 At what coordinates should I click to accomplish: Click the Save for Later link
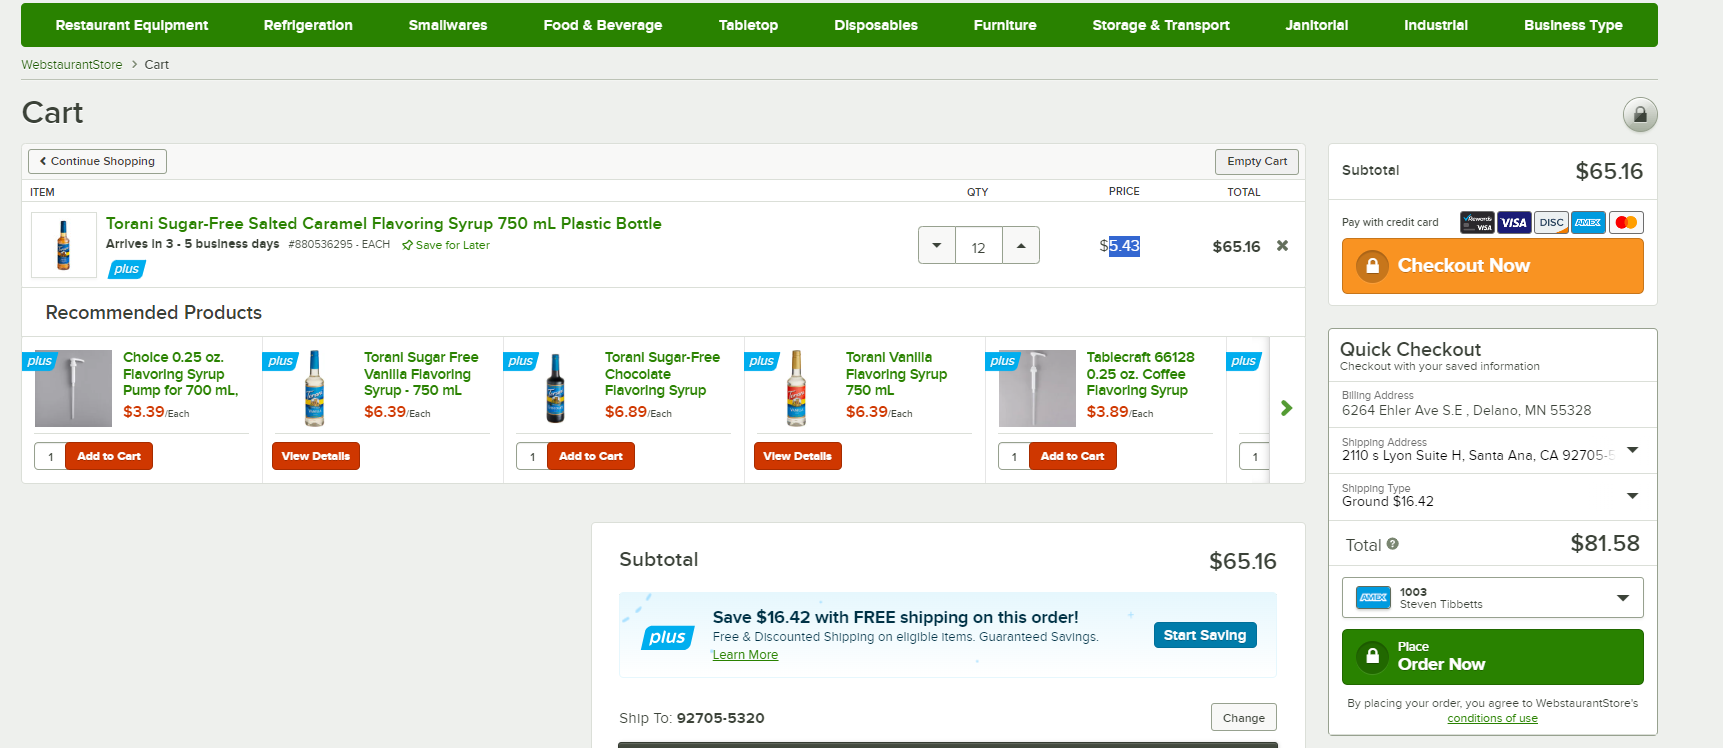(x=446, y=245)
